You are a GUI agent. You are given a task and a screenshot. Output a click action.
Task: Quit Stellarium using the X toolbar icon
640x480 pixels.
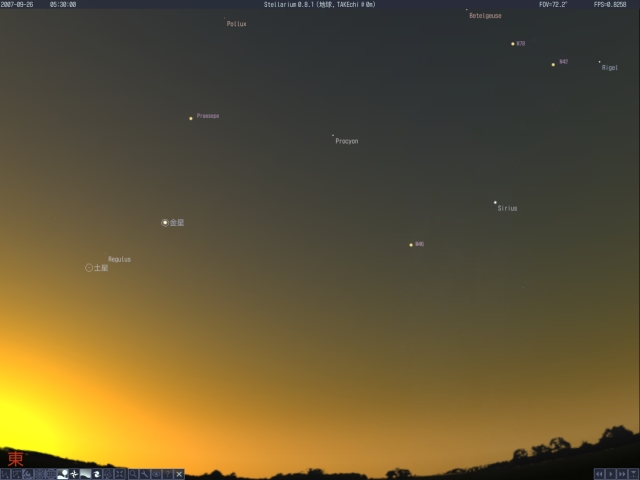[x=179, y=474]
